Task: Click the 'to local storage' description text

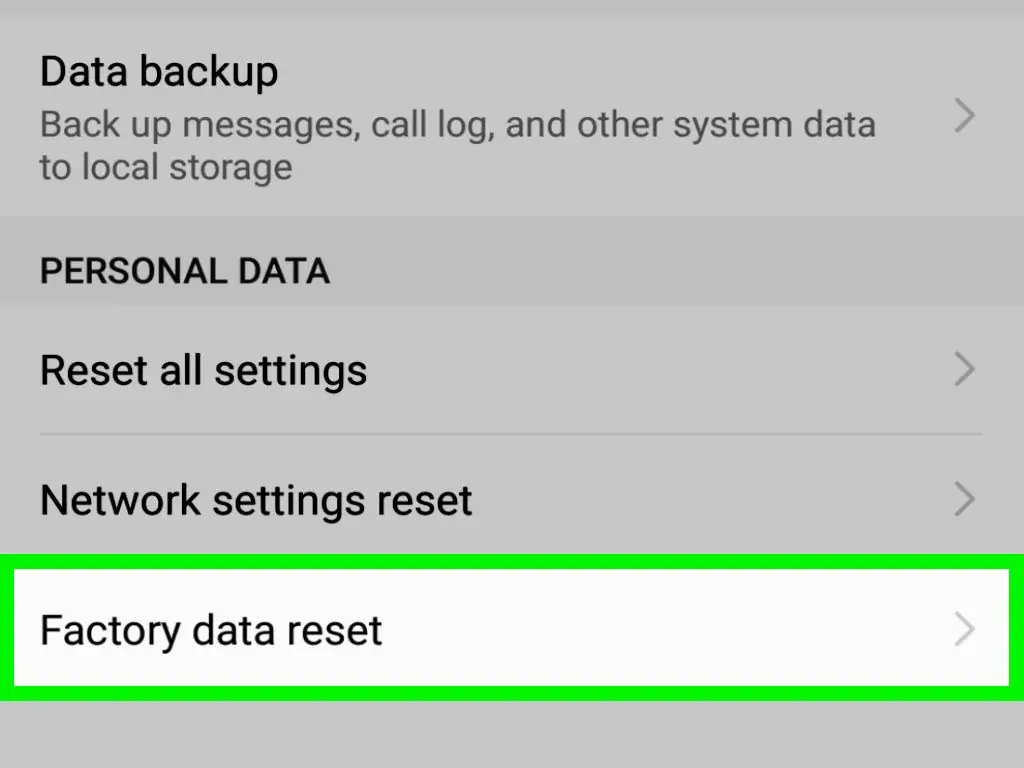Action: 166,167
